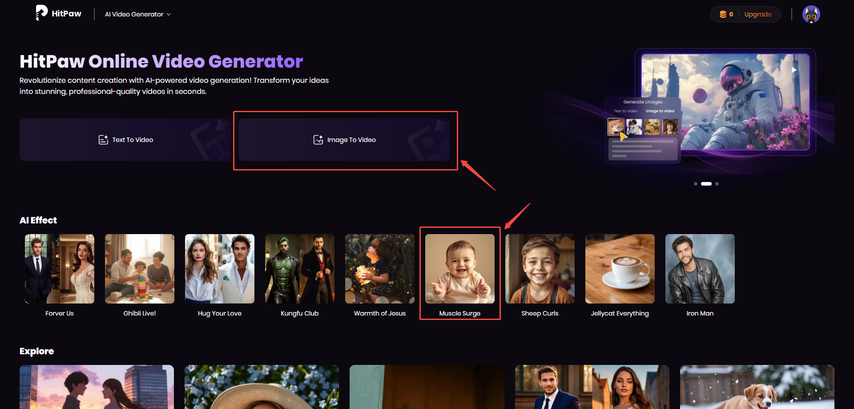Image resolution: width=854 pixels, height=409 pixels.
Task: Open the Forver Us effect thumbnail
Action: 59,268
